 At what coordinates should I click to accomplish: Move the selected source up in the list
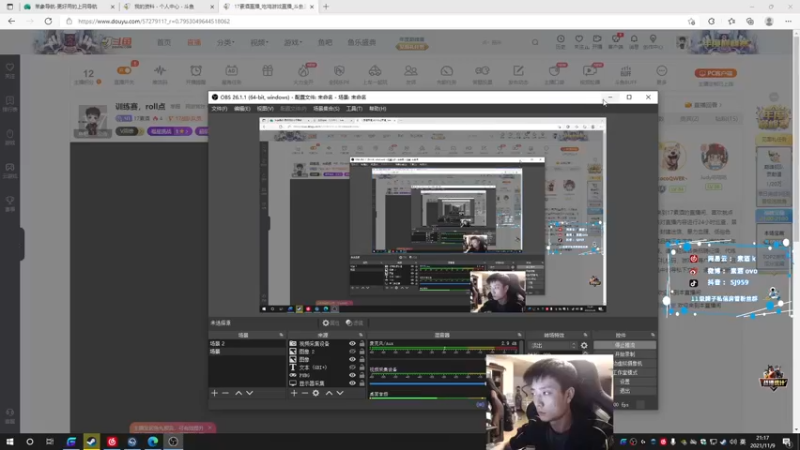pos(329,393)
